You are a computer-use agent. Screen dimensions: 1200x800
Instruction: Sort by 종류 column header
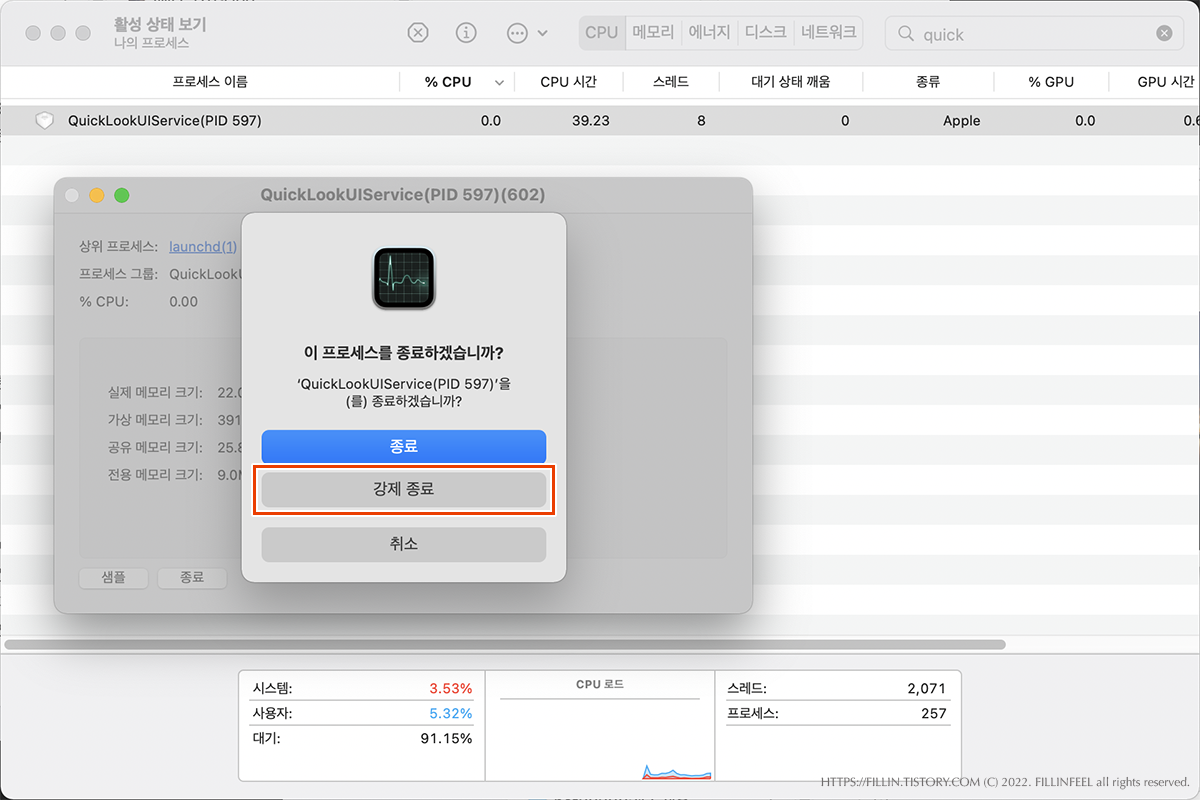click(928, 82)
